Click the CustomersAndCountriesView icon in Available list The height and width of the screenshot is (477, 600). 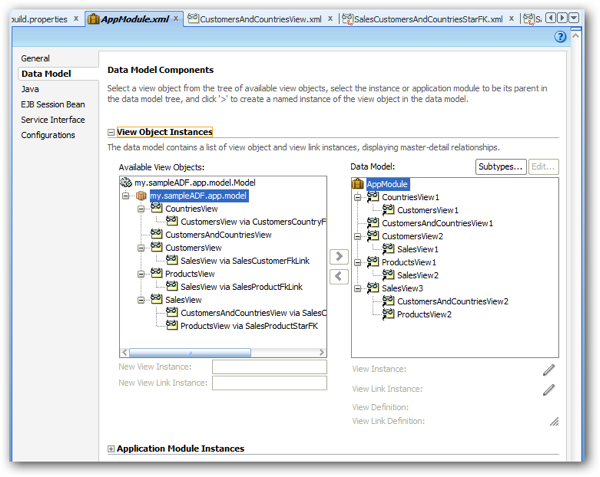(x=157, y=234)
